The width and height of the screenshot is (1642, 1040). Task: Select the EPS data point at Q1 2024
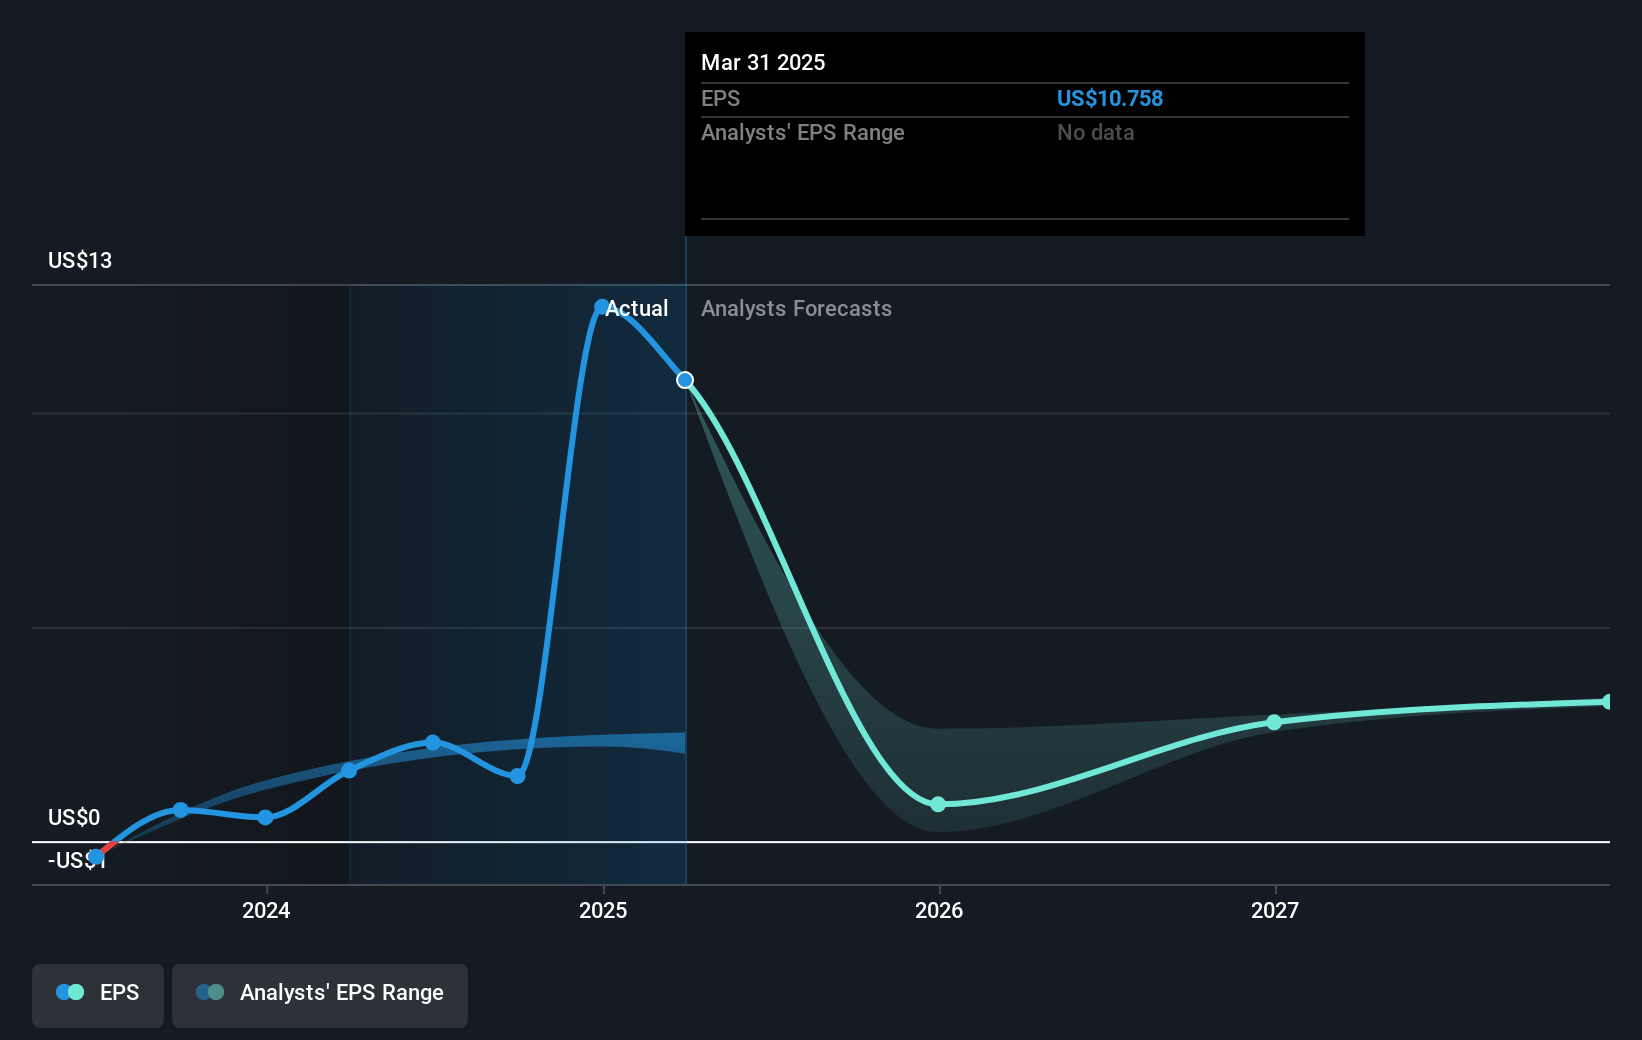[349, 770]
